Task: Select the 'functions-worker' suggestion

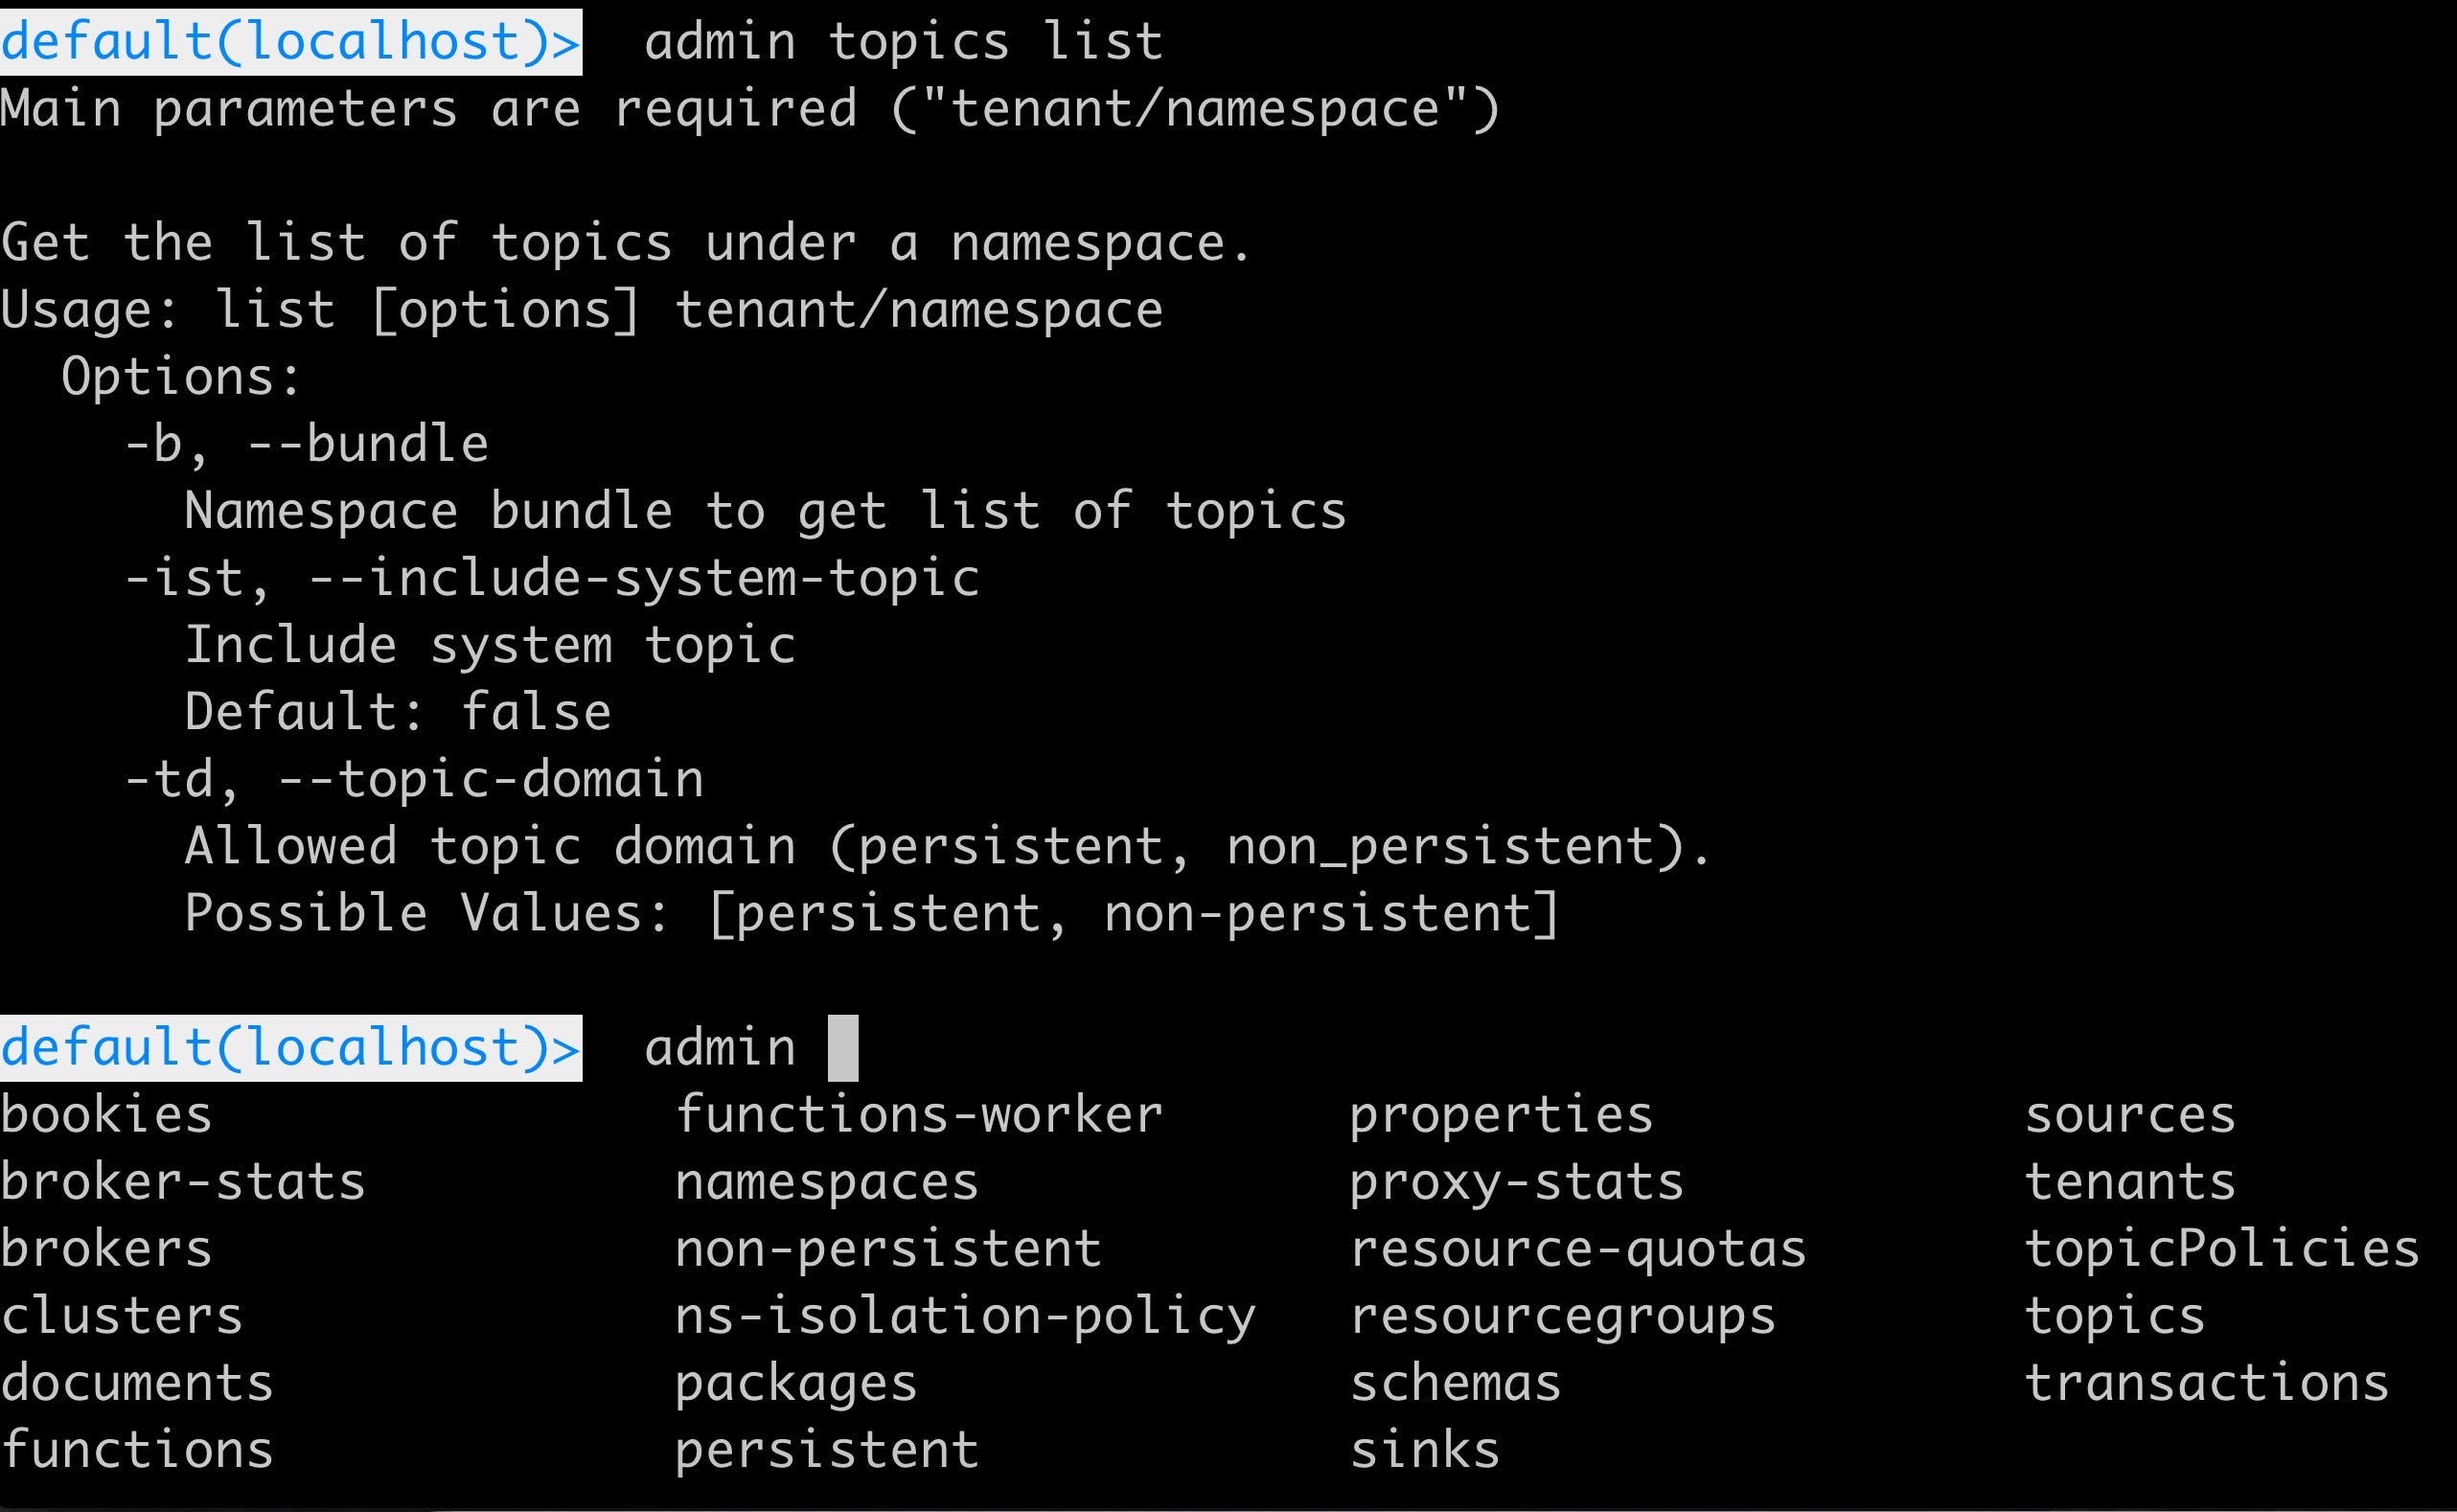Action: click(919, 1115)
